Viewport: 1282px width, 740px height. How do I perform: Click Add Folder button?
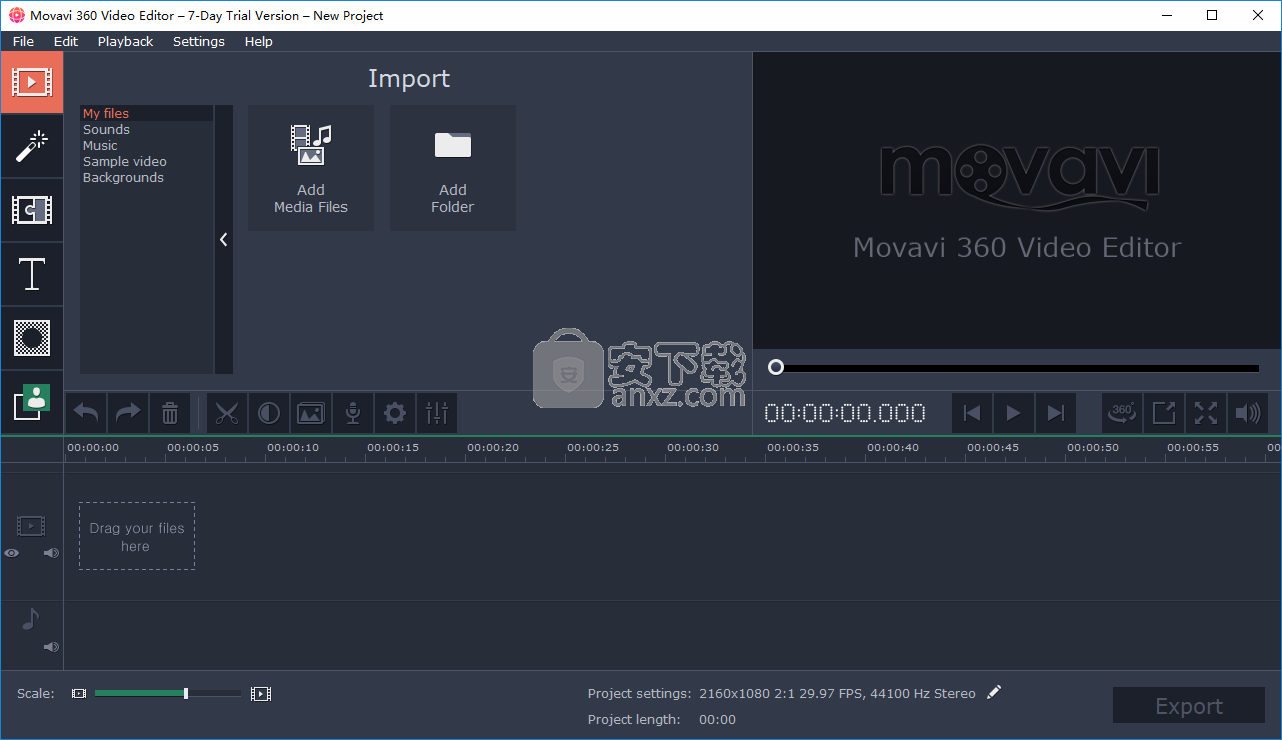tap(453, 168)
